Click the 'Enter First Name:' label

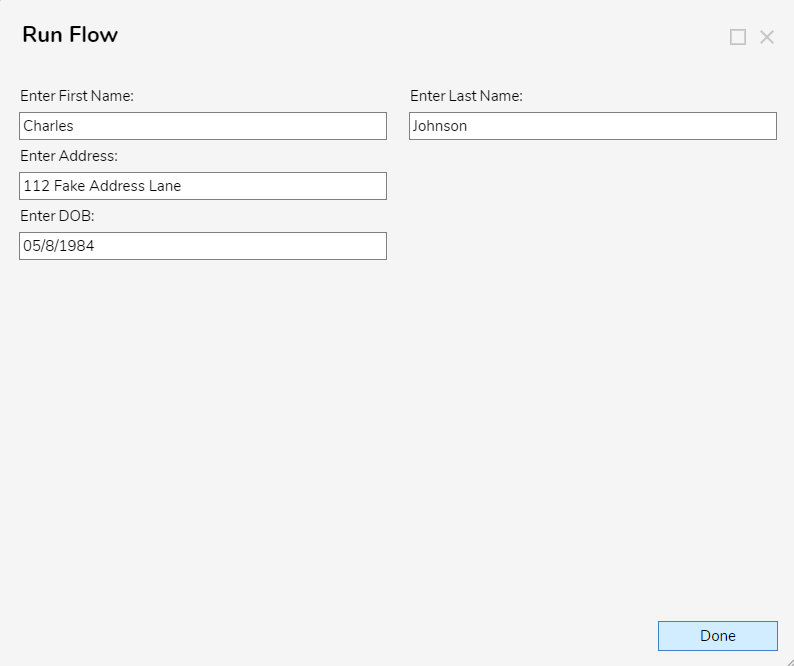(x=77, y=96)
